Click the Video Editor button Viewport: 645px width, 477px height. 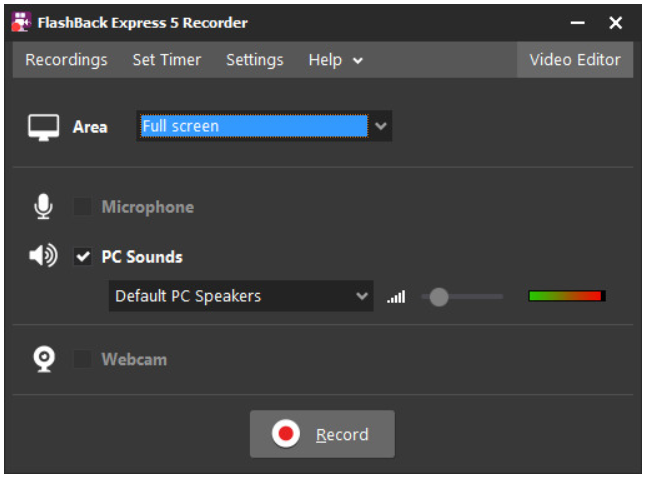click(x=575, y=60)
